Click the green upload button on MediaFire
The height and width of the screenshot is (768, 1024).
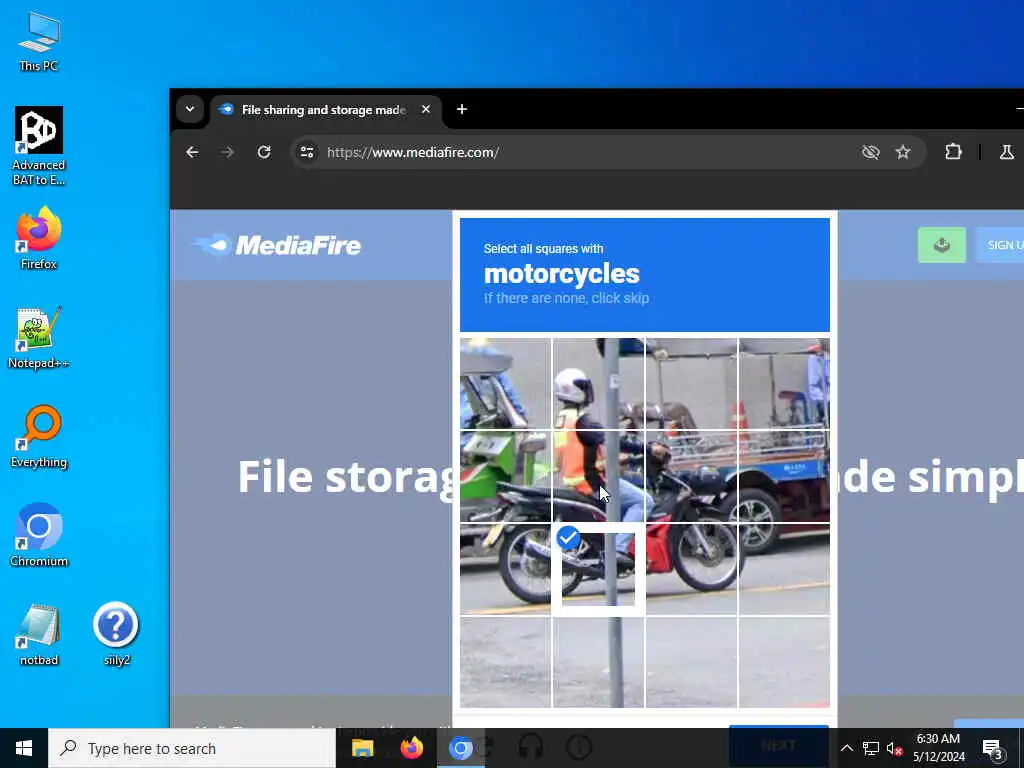point(941,246)
